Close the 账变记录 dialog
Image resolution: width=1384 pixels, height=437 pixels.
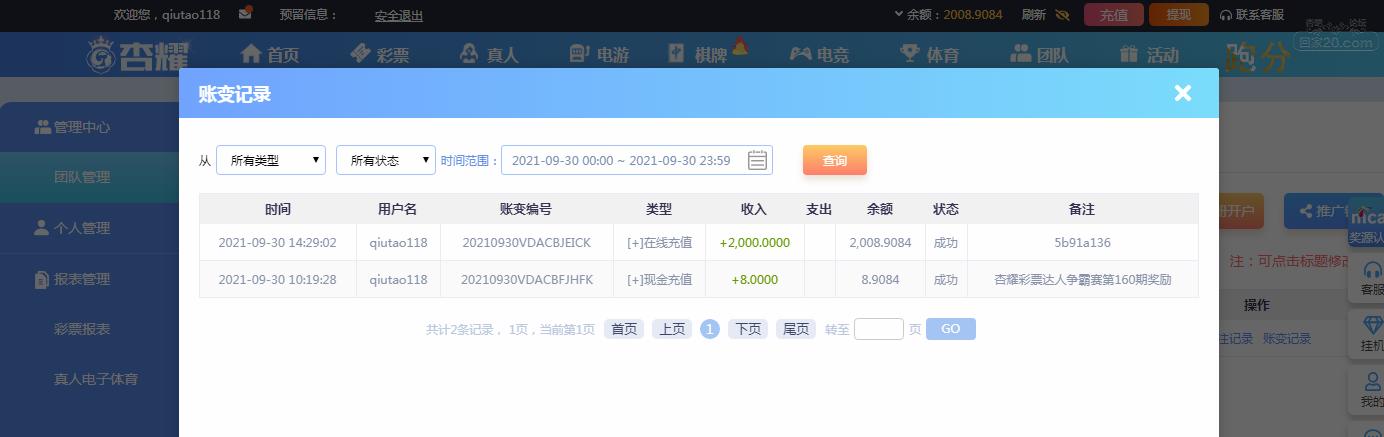(x=1183, y=93)
